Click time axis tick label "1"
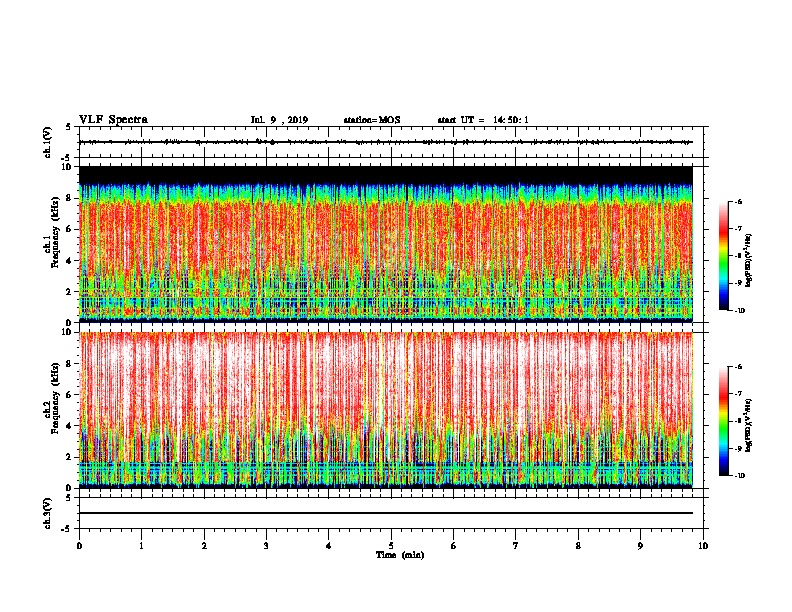 click(142, 546)
